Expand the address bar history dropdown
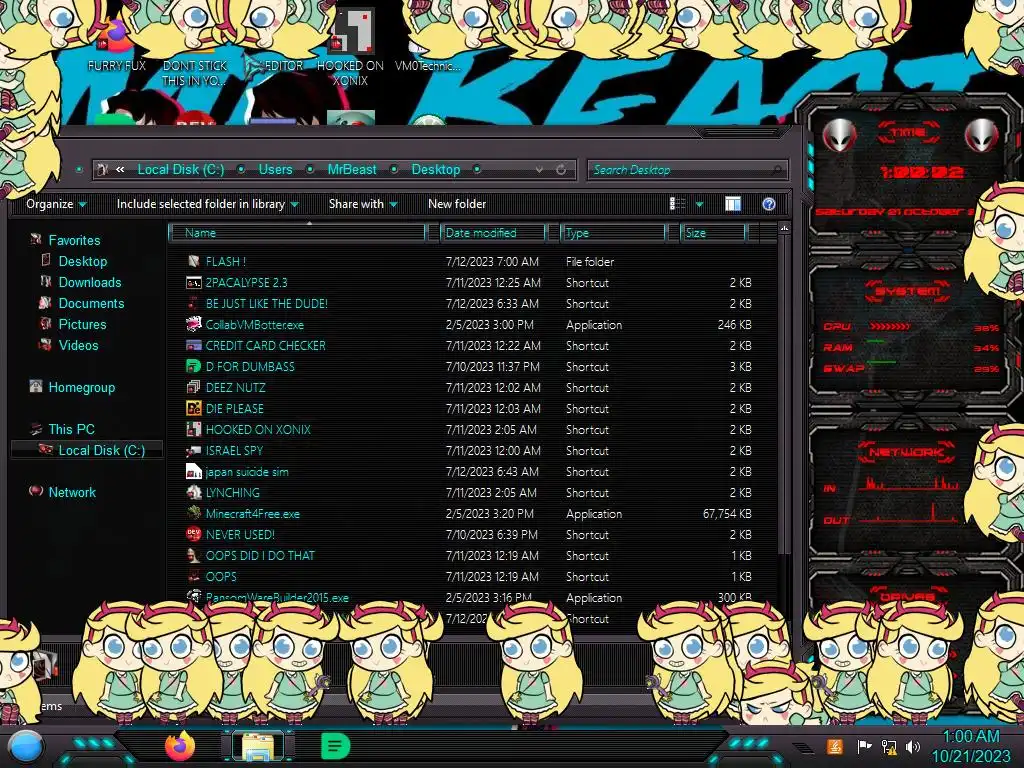The image size is (1024, 768). pos(539,170)
